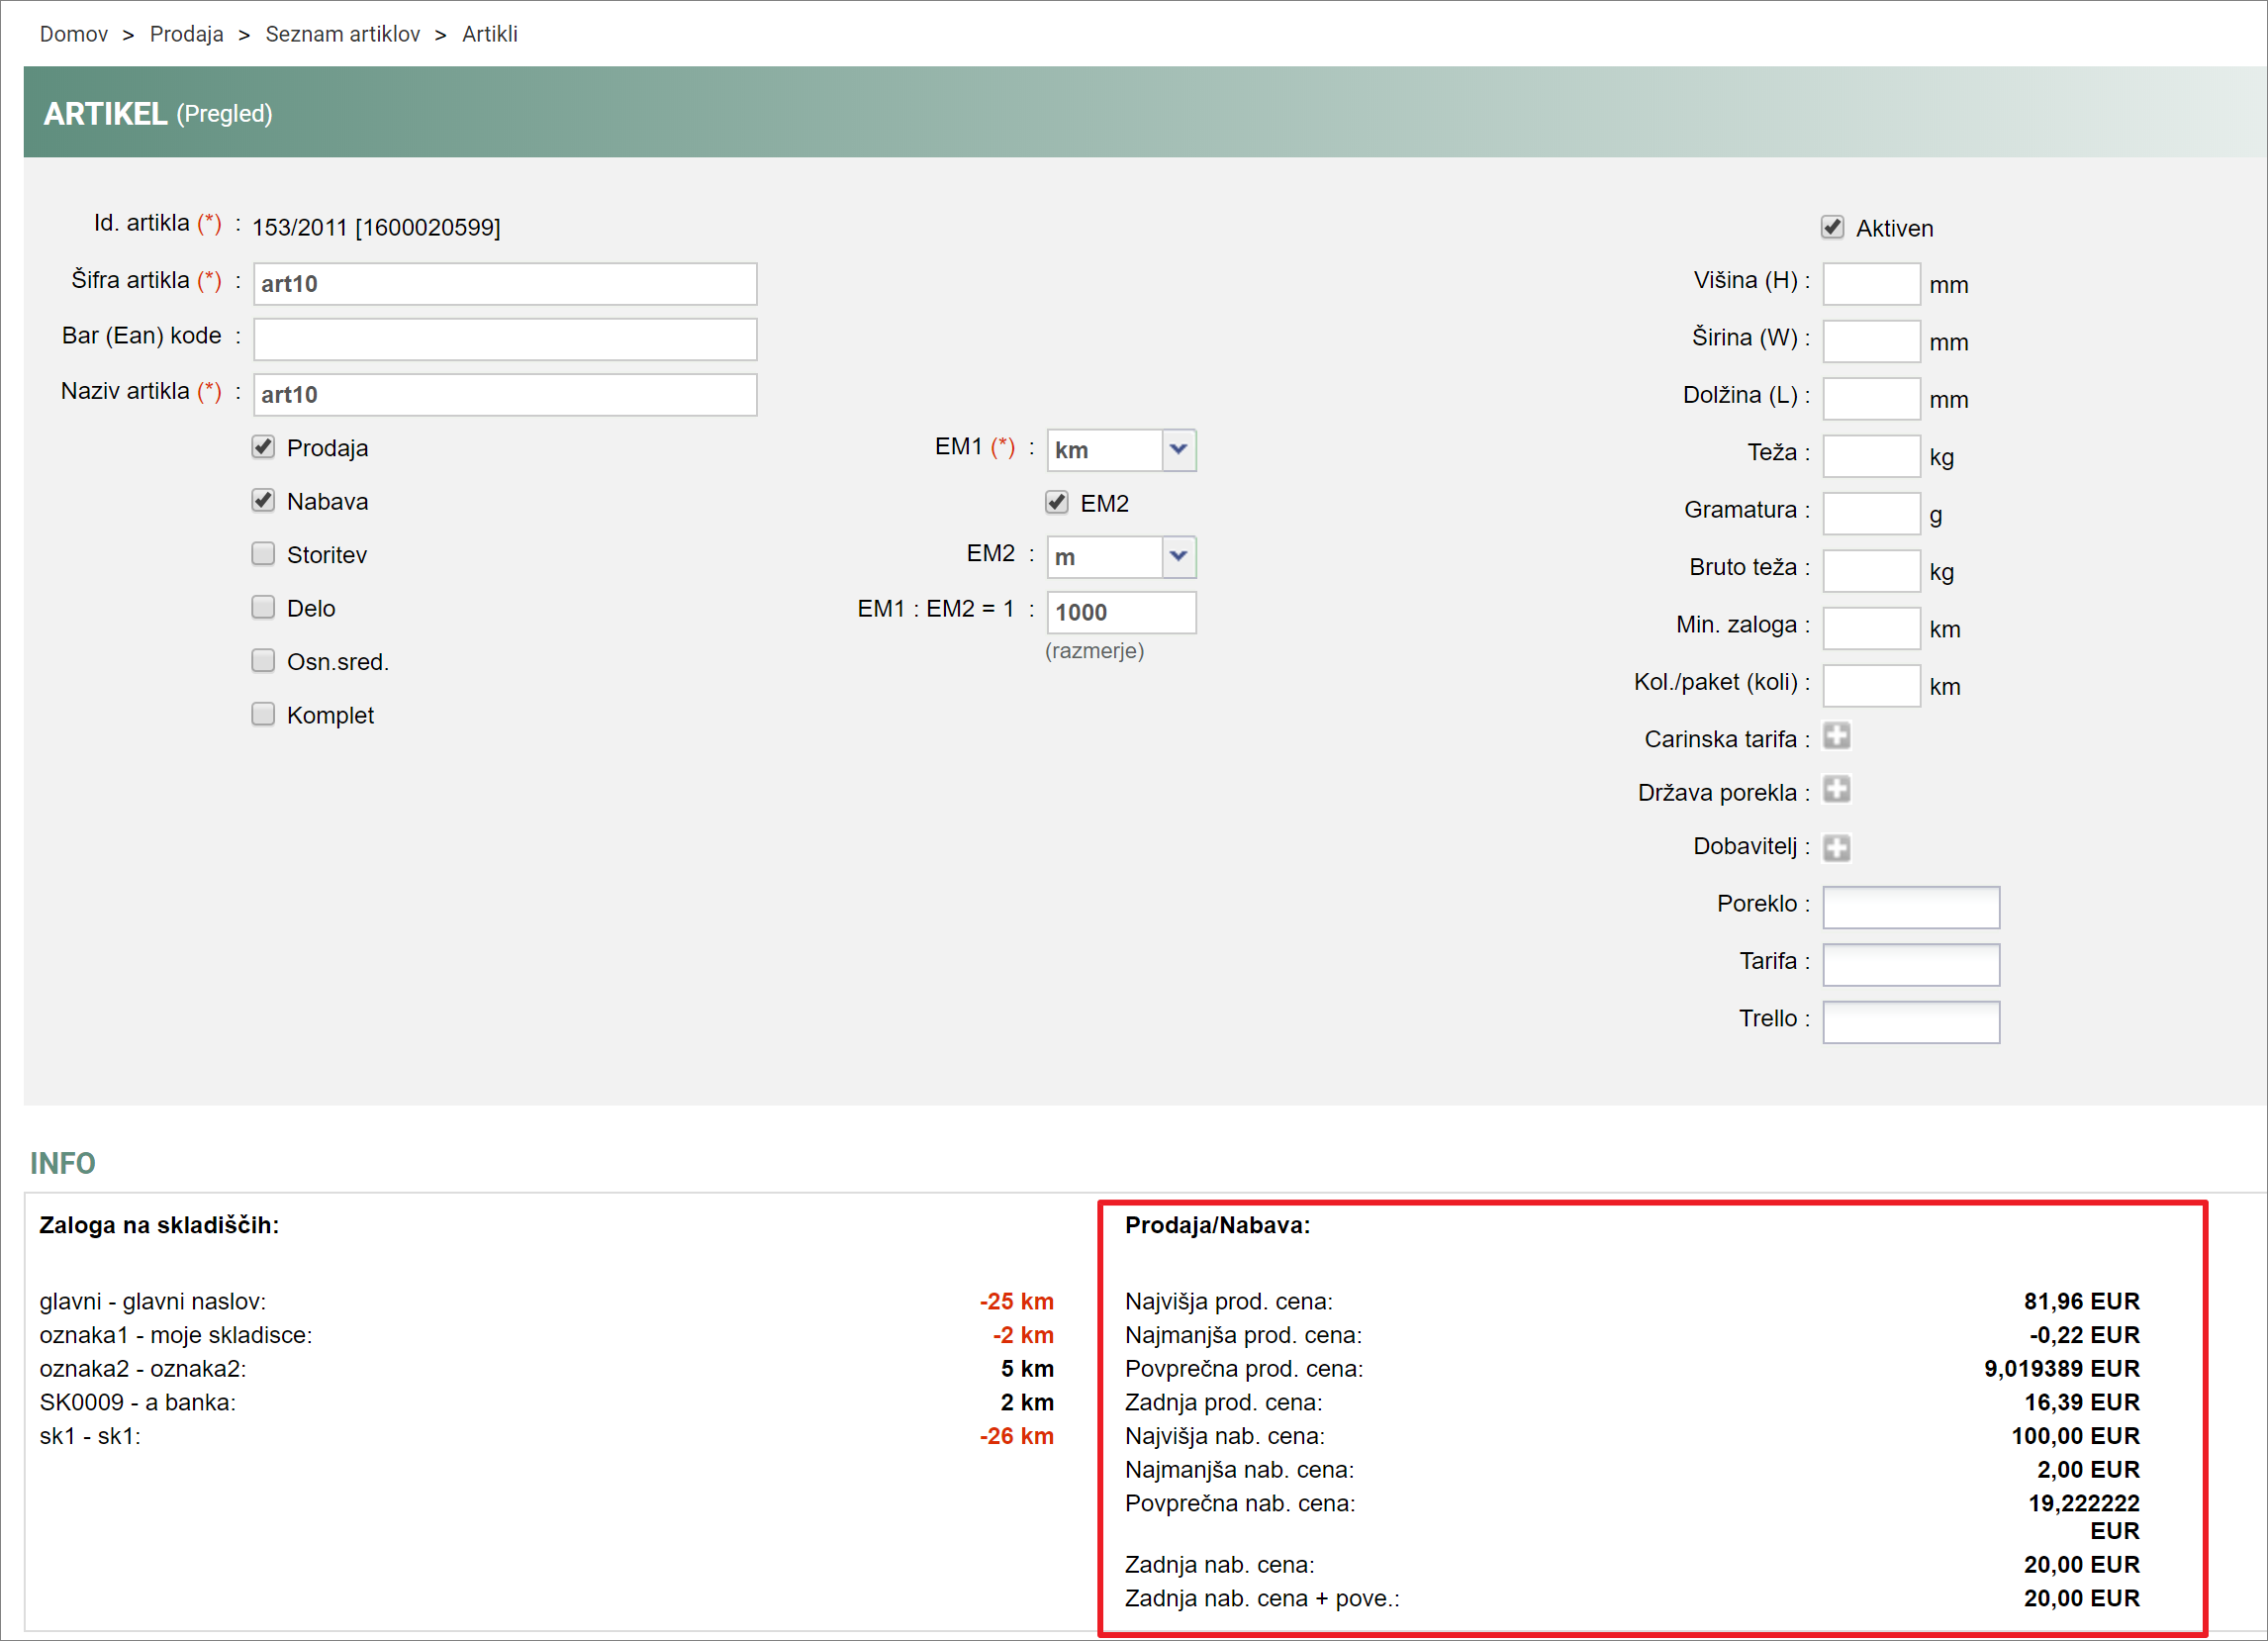This screenshot has height=1641, width=2268.
Task: Select the Višina (H) input box
Action: (x=1871, y=284)
